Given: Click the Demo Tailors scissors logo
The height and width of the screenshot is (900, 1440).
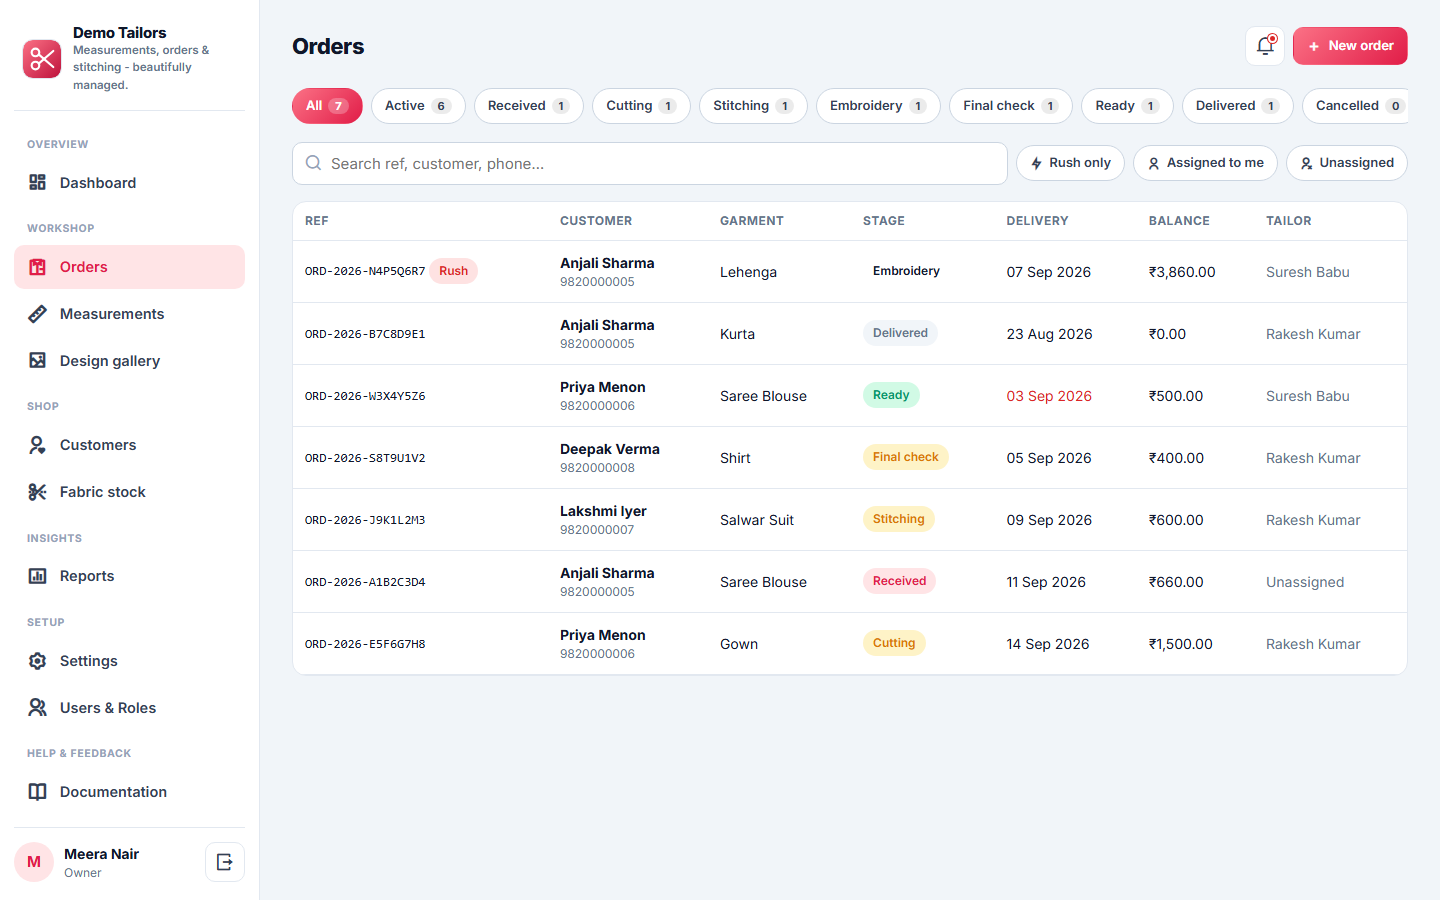Looking at the screenshot, I should click(42, 59).
